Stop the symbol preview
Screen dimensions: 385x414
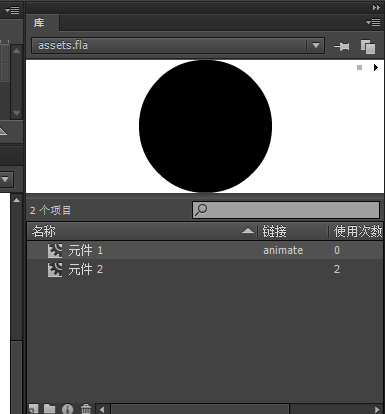[359, 68]
